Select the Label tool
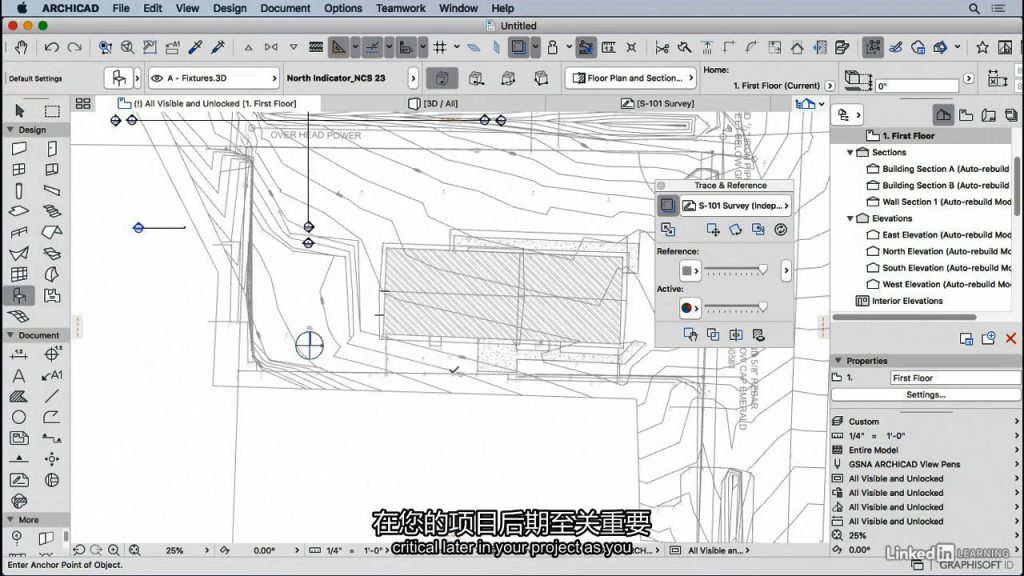This screenshot has width=1024, height=576. [52, 376]
